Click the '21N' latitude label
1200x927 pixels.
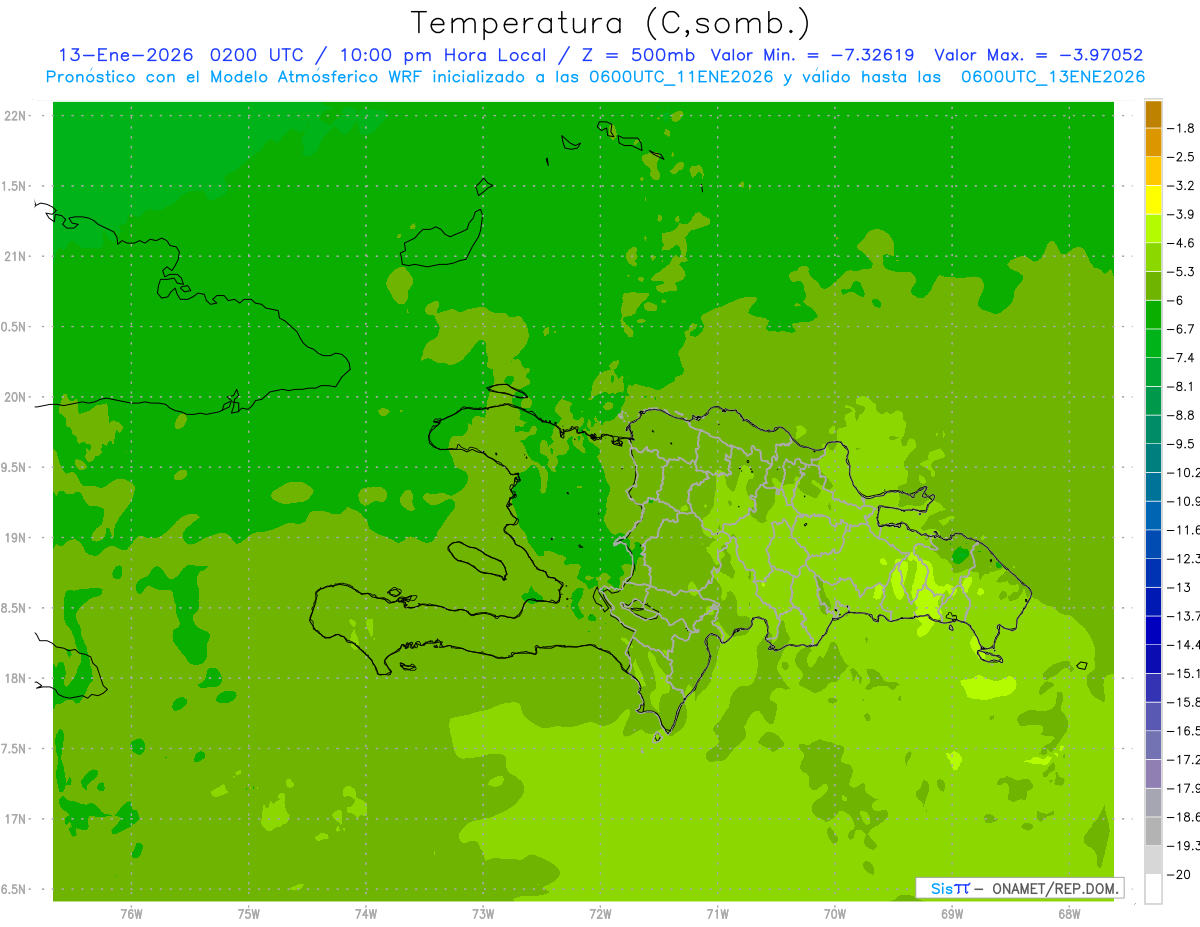point(16,256)
